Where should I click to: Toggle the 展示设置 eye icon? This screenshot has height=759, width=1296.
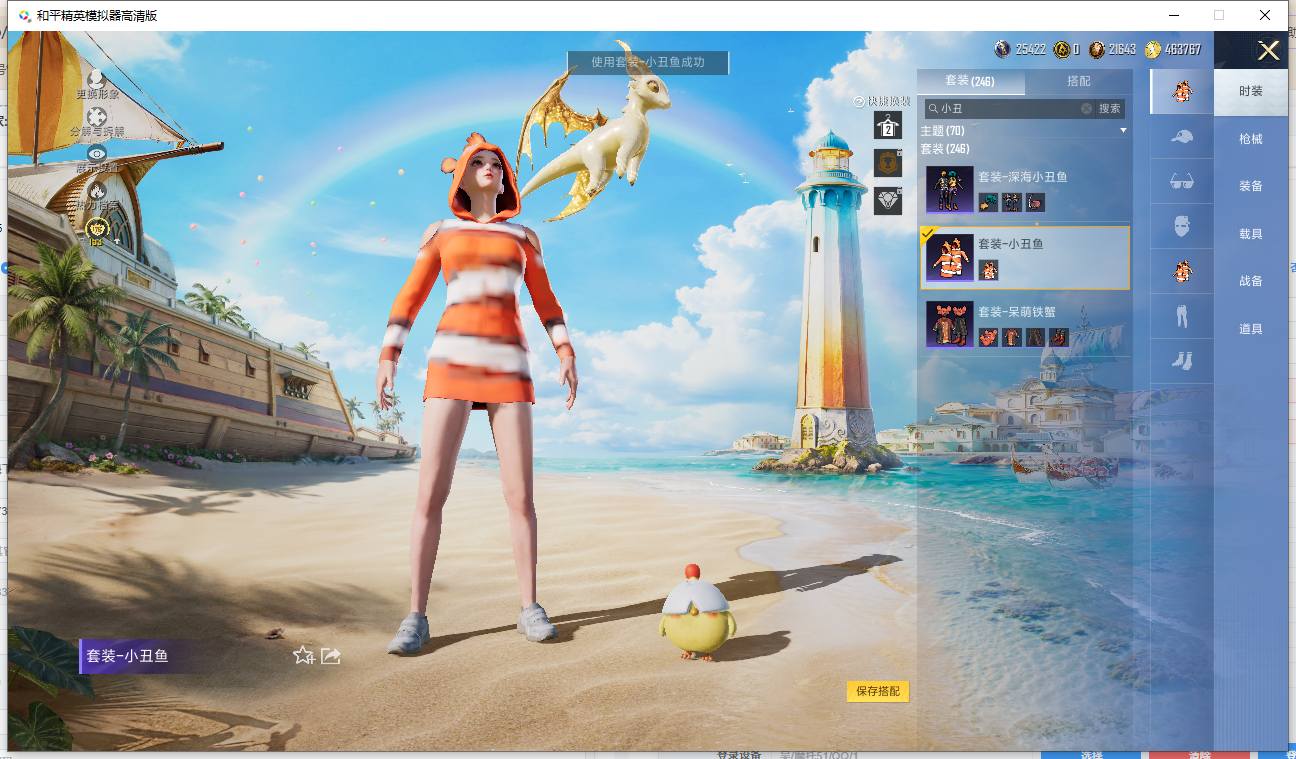pos(97,153)
